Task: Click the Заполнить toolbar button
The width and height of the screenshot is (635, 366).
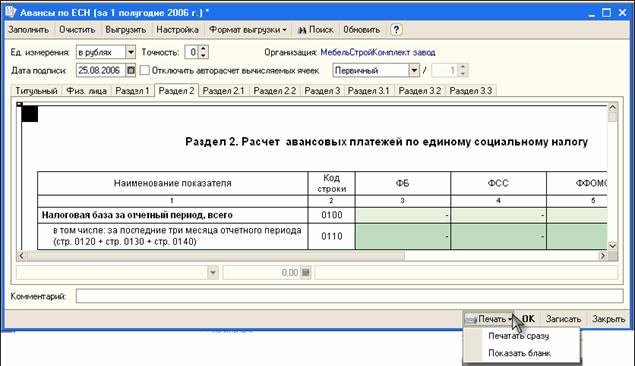Action: pyautogui.click(x=28, y=30)
